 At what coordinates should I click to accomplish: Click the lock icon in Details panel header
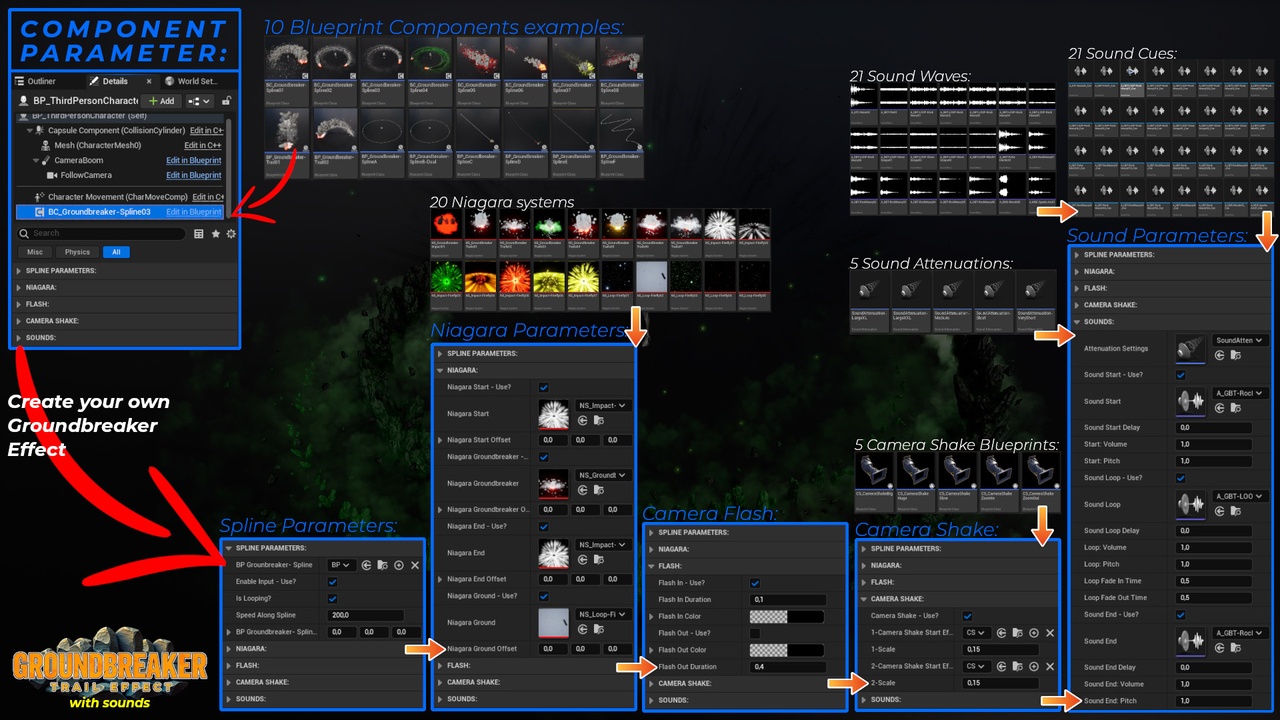(x=227, y=101)
